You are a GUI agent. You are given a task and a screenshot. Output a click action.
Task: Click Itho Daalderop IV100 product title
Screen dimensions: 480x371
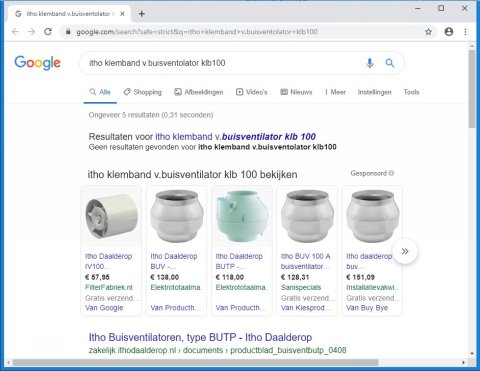coord(109,261)
